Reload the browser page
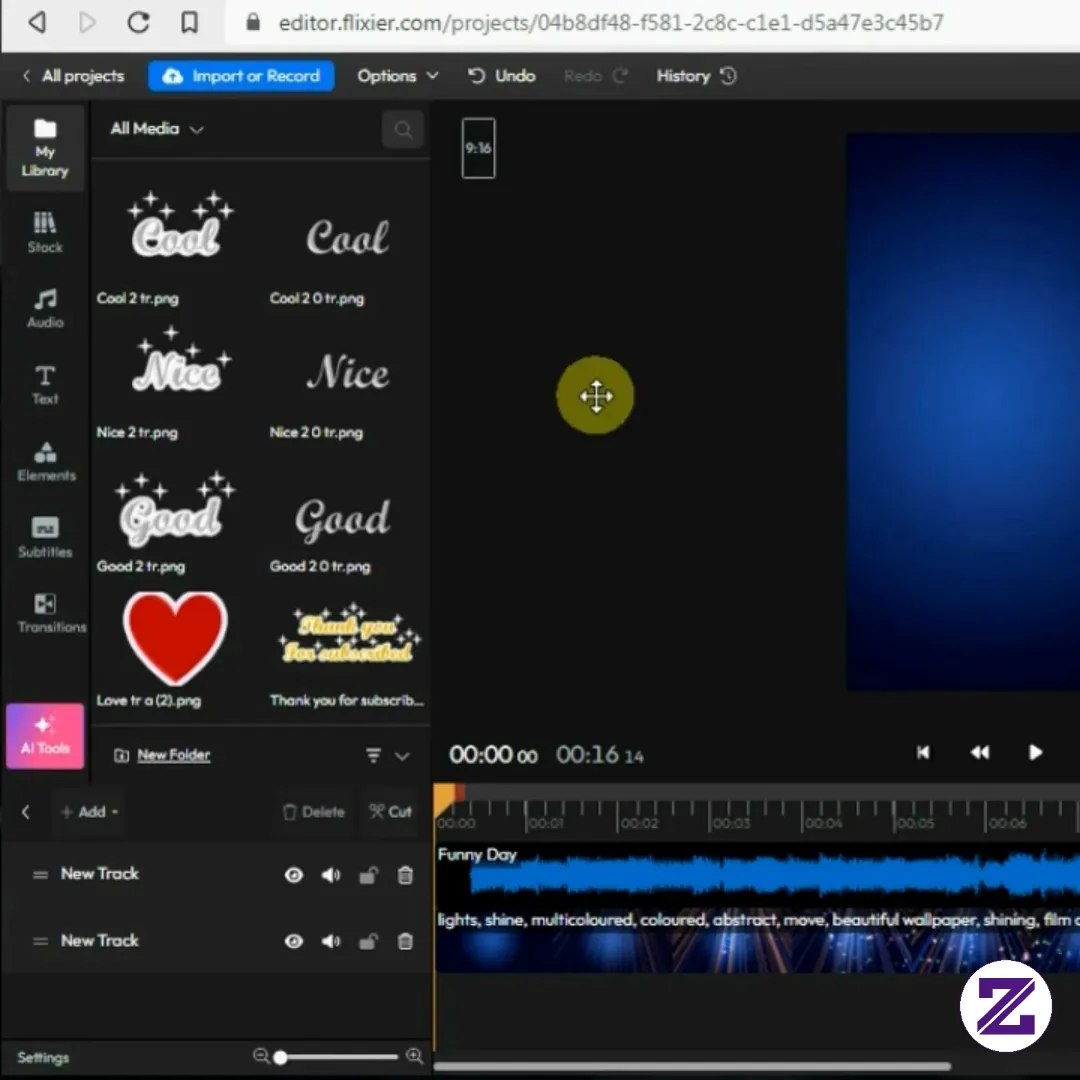The height and width of the screenshot is (1080, 1080). (x=138, y=22)
